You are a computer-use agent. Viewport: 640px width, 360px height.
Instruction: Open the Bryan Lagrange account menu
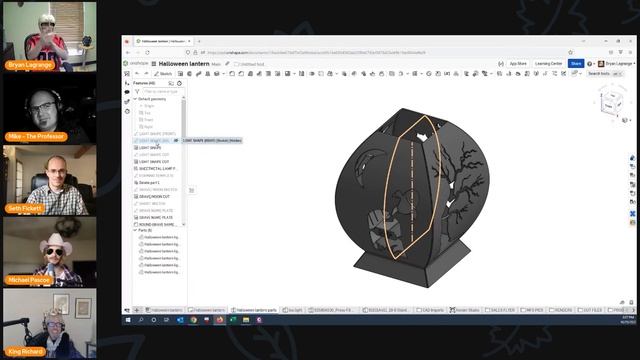pos(616,64)
